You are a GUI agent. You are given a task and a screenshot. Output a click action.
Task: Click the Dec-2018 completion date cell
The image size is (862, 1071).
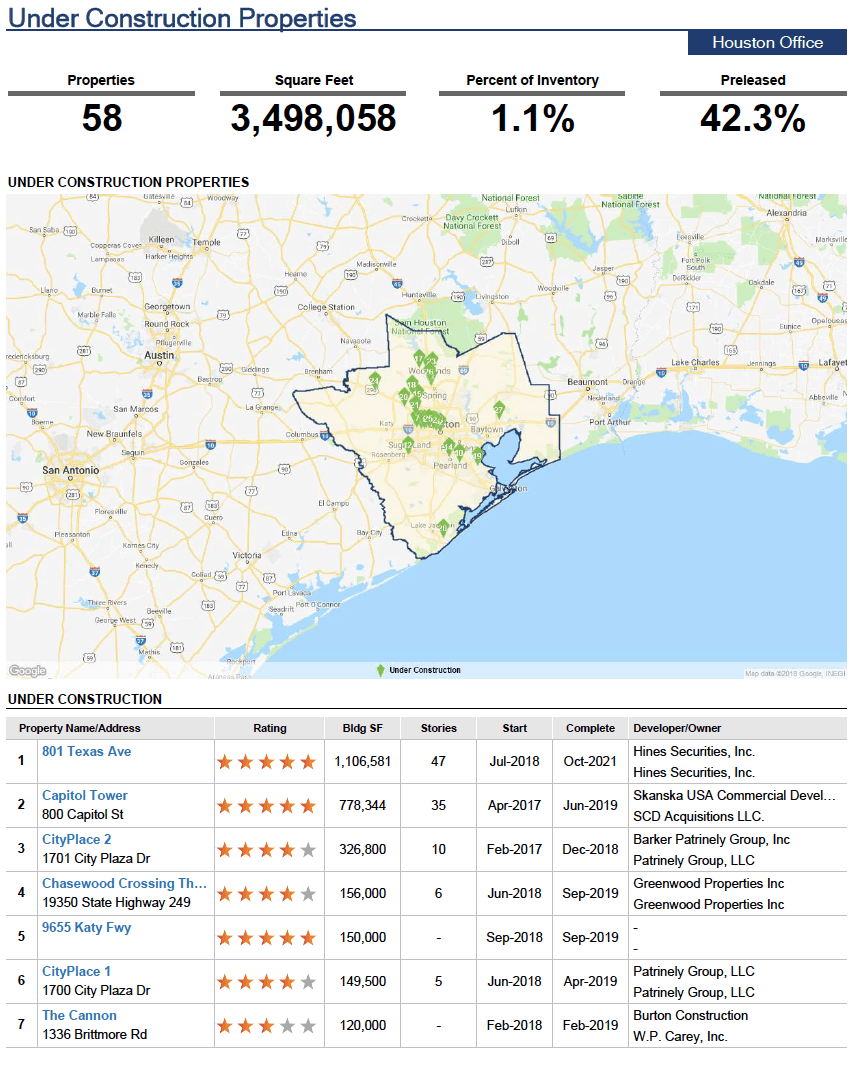[590, 850]
